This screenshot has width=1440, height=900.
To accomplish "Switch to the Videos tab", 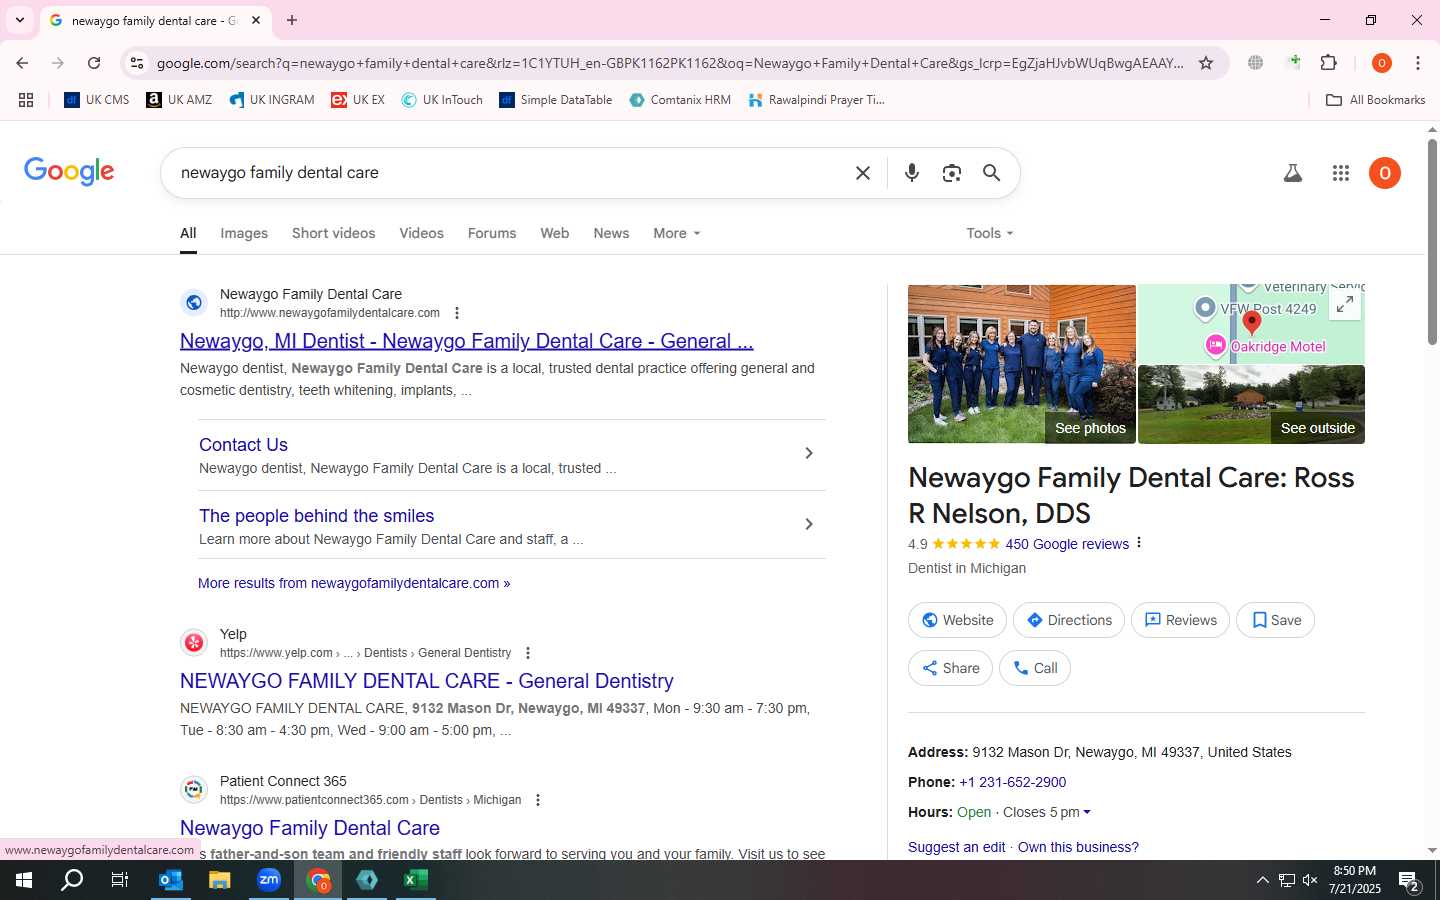I will pyautogui.click(x=421, y=233).
